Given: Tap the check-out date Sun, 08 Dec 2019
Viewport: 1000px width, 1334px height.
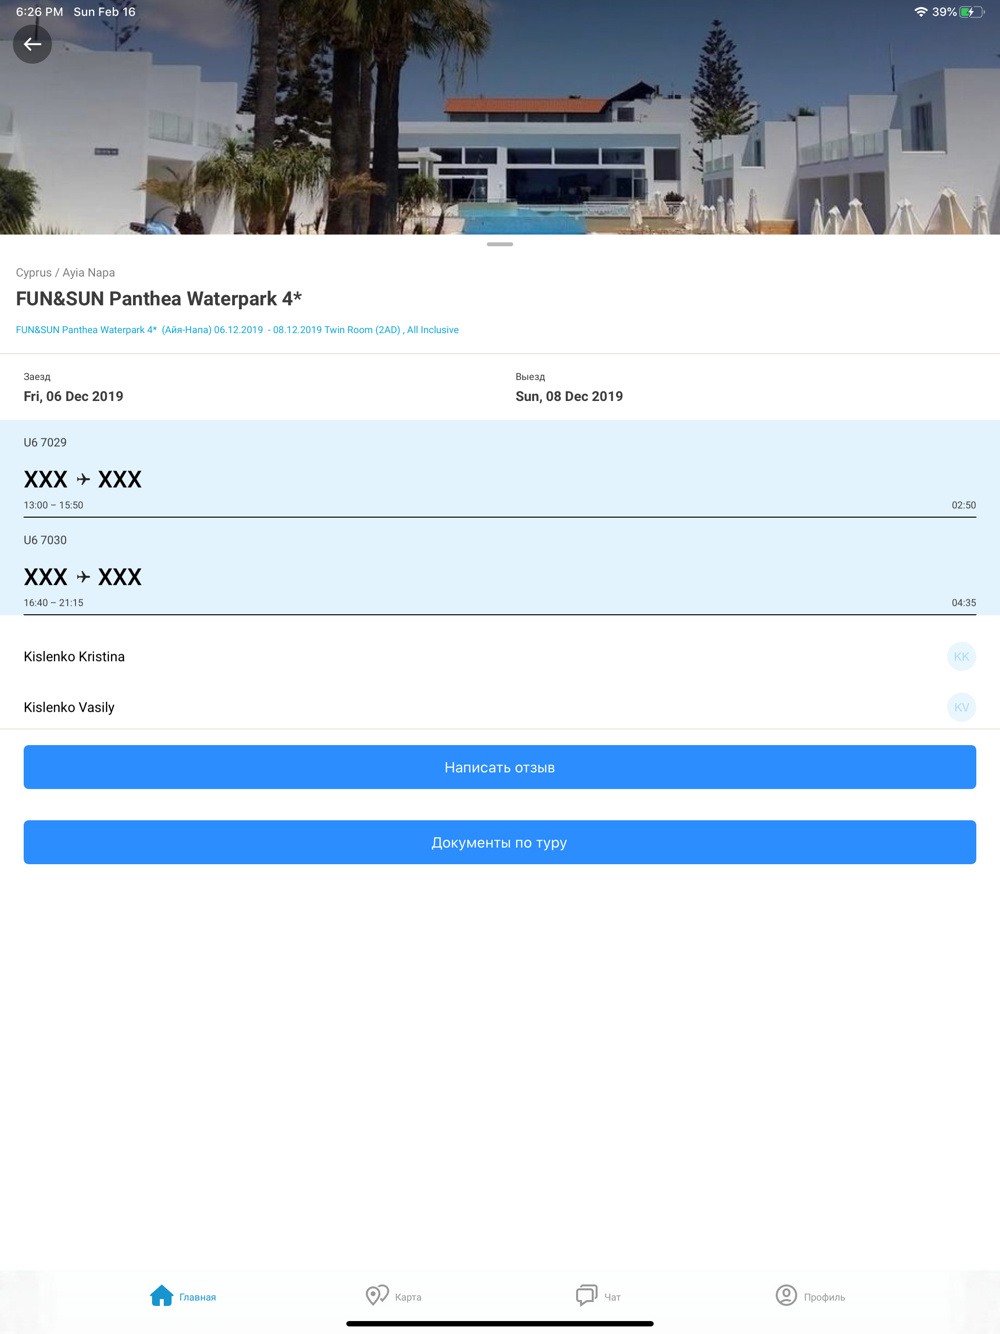Looking at the screenshot, I should [x=569, y=396].
